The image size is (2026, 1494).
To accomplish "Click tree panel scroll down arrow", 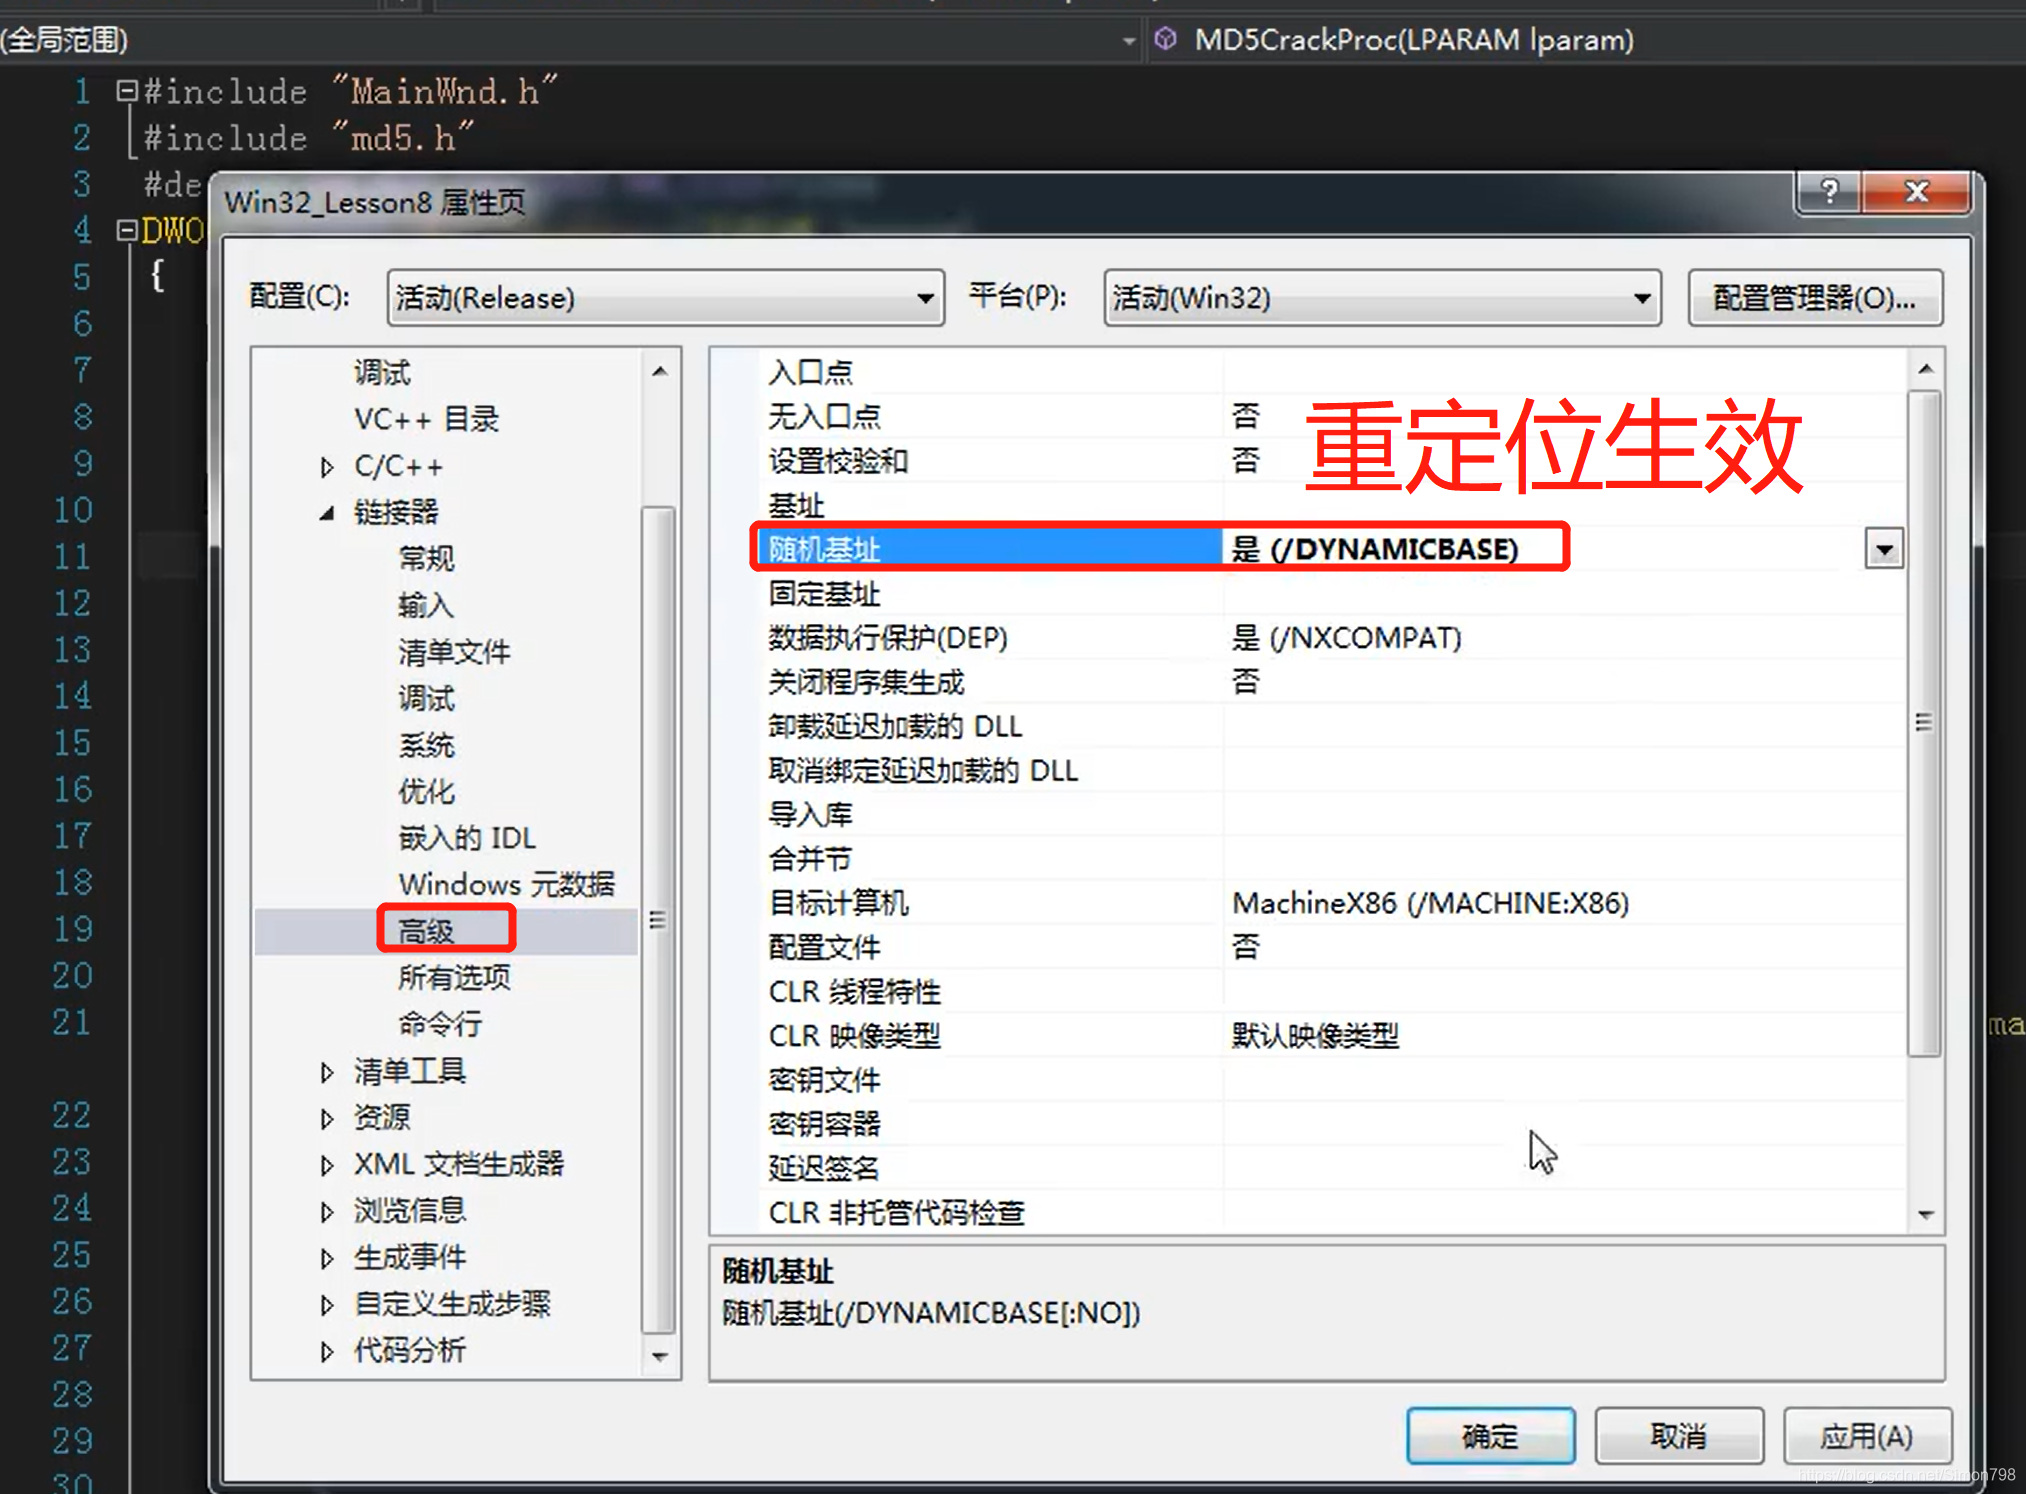I will [x=659, y=1357].
